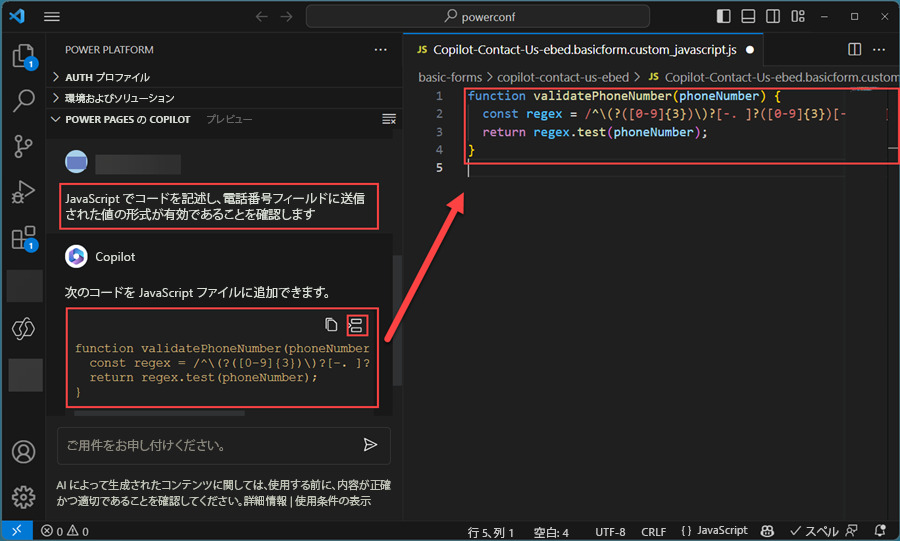Select JavaScript language mode in status bar

715,531
